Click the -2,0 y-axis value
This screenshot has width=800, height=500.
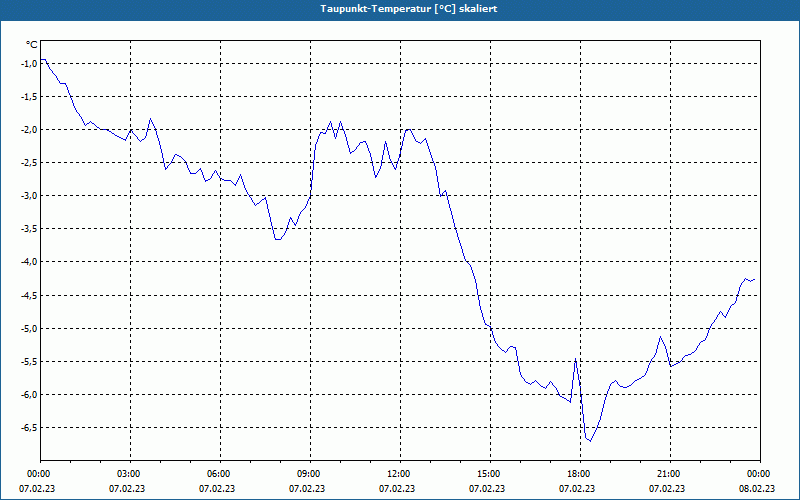[x=29, y=130]
